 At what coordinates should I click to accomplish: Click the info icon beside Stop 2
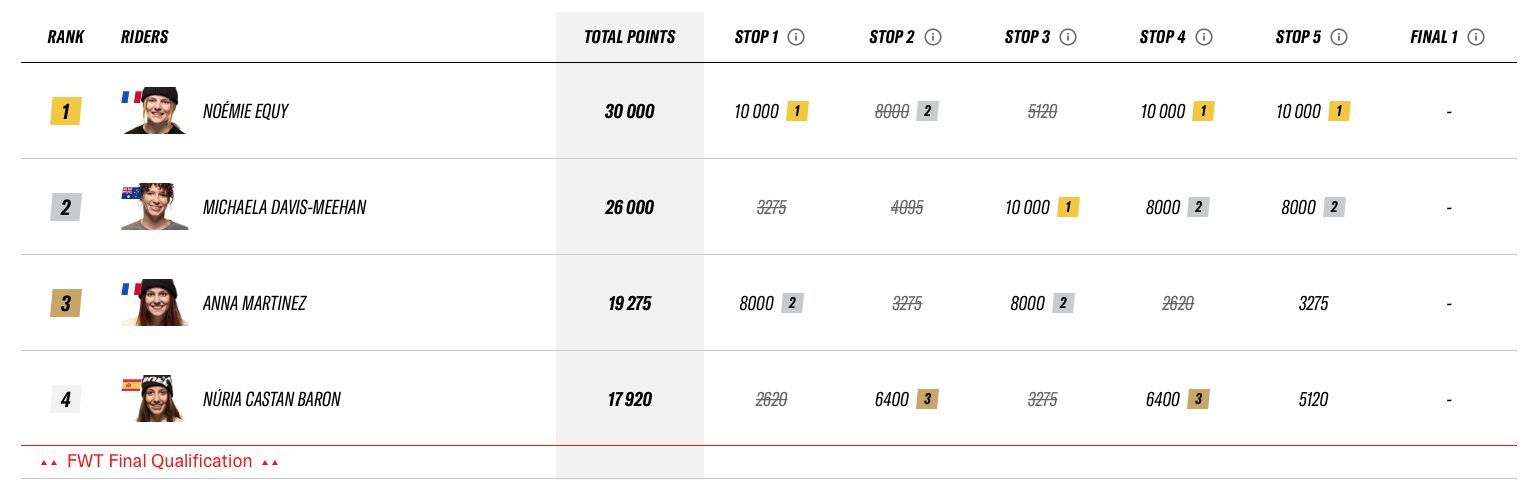[933, 37]
